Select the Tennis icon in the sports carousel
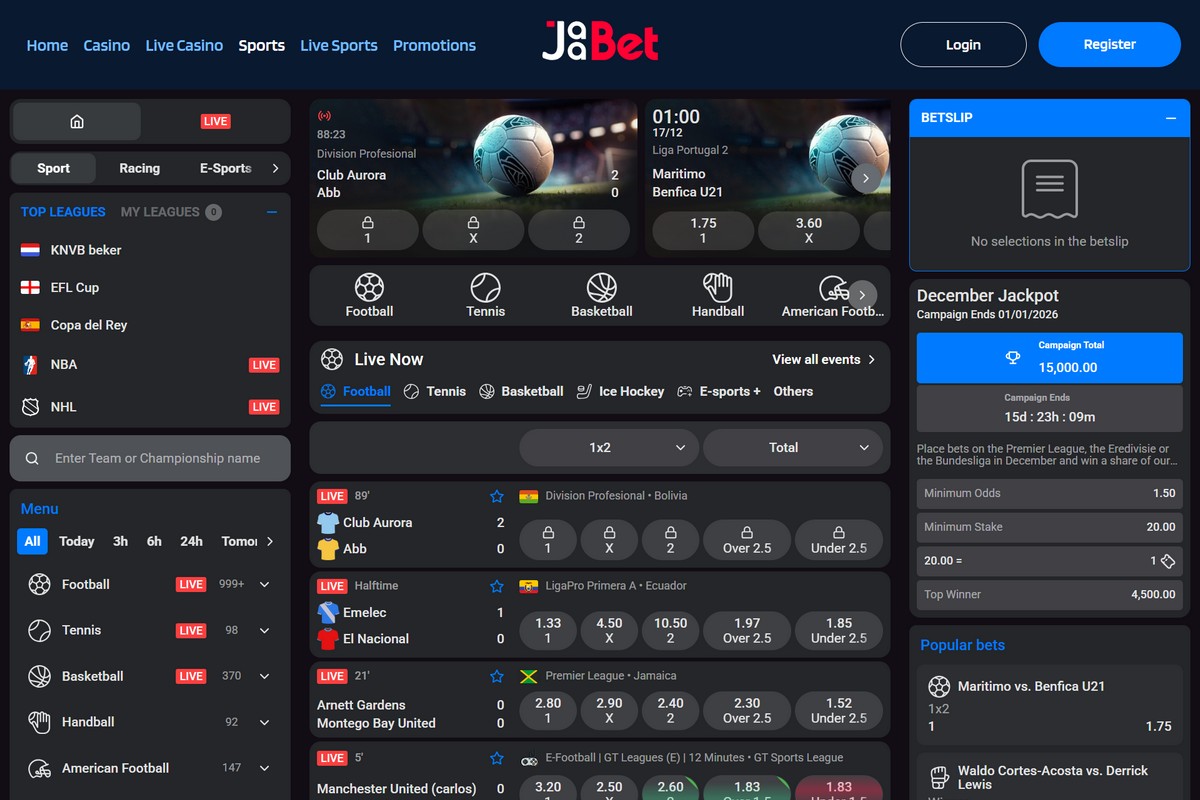 485,294
